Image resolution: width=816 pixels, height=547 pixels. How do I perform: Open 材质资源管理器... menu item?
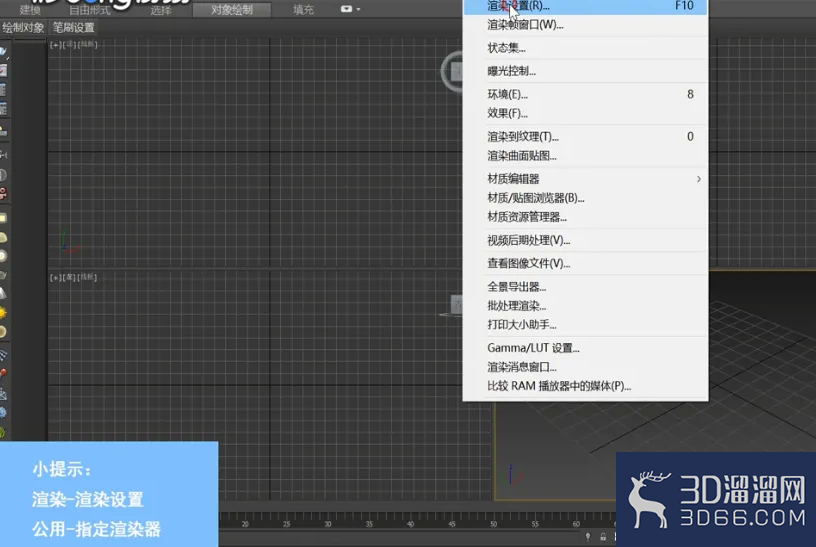tap(585, 217)
